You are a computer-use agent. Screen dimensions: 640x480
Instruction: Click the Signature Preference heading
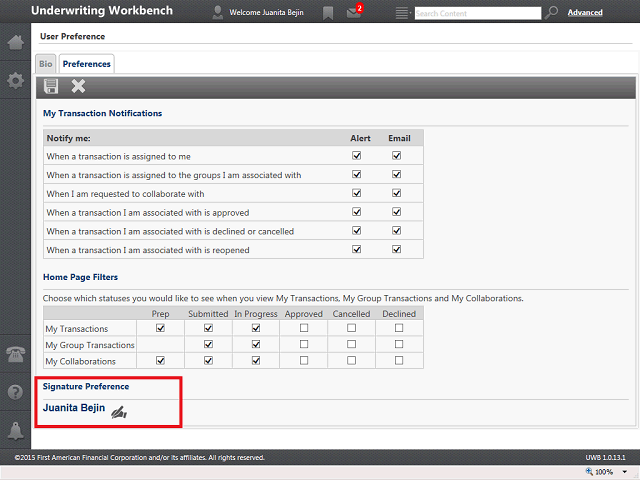86,387
